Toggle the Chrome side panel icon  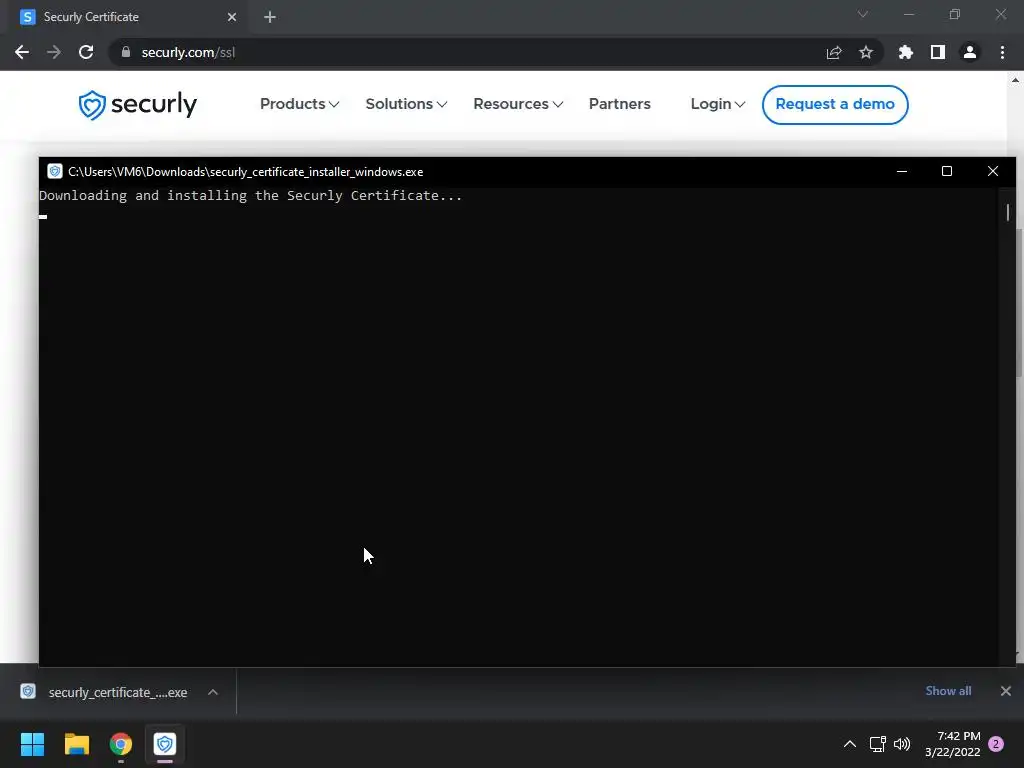coord(938,52)
